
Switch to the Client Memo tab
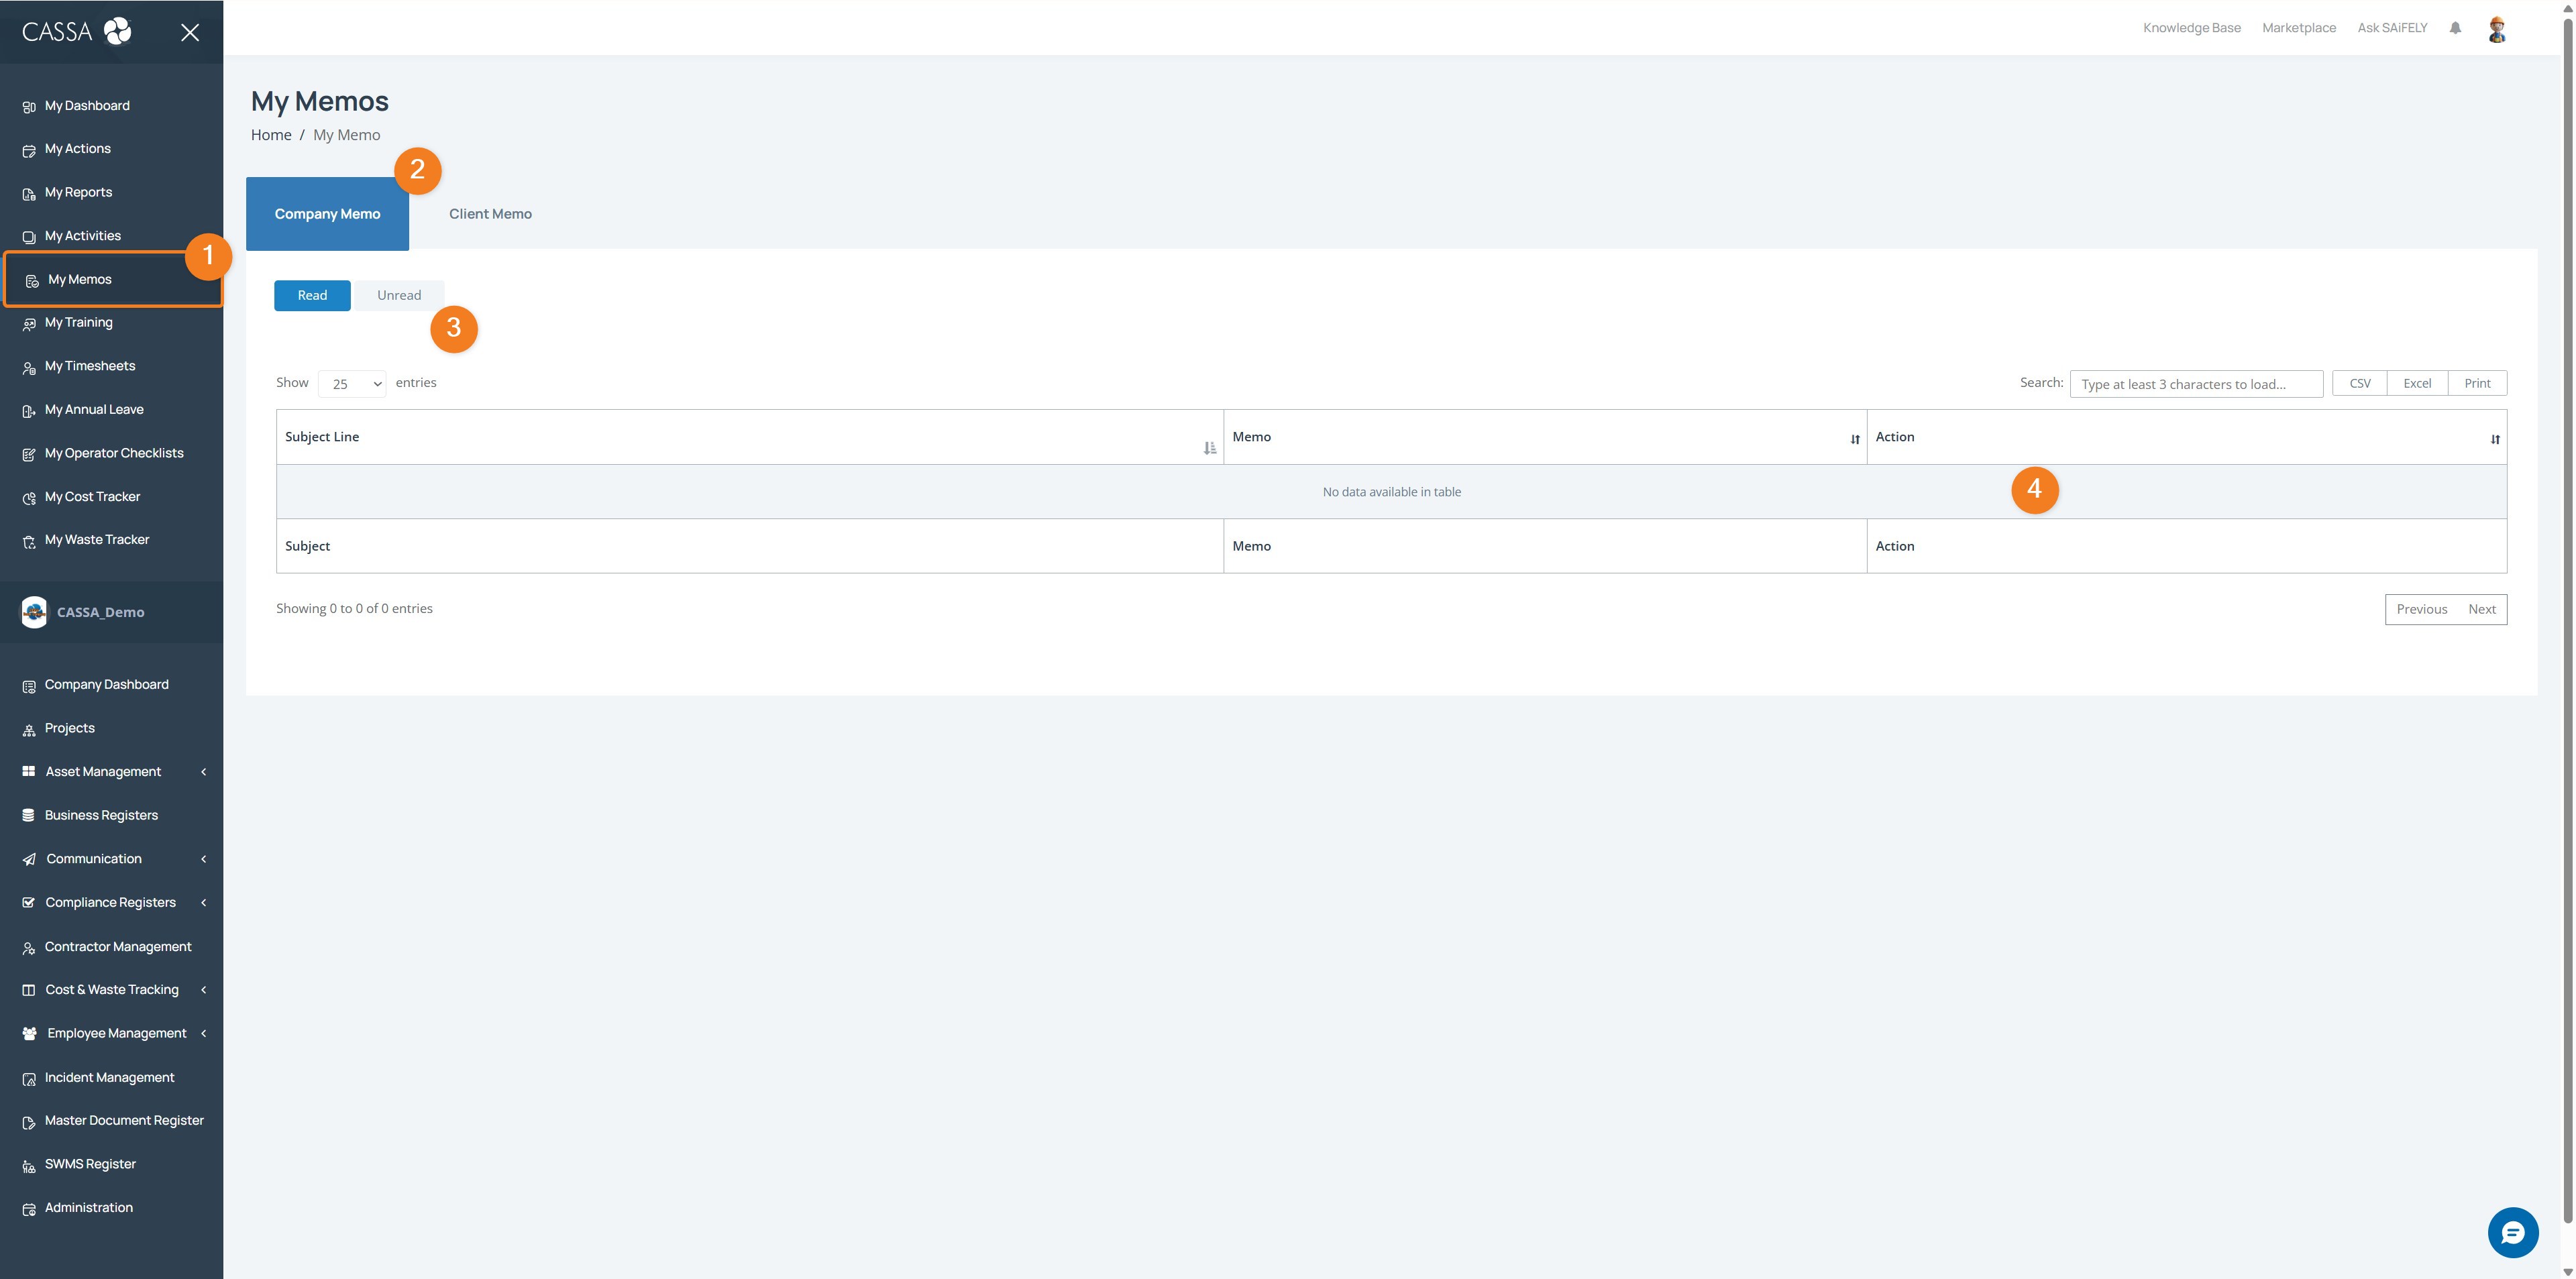pyautogui.click(x=490, y=213)
